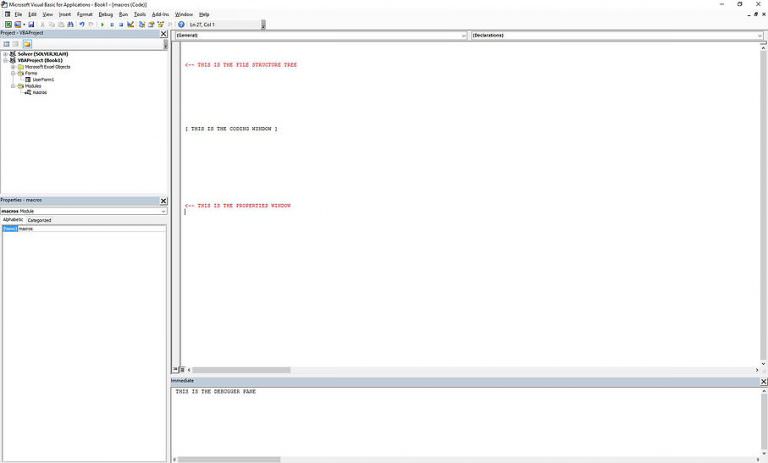
Task: Switch to the Alphabetic tab
Action: pos(13,220)
